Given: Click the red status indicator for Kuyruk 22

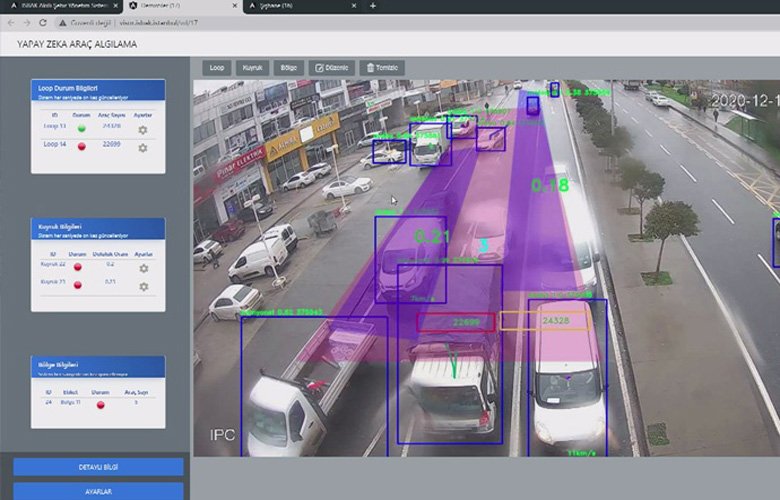Looking at the screenshot, I should coord(81,267).
